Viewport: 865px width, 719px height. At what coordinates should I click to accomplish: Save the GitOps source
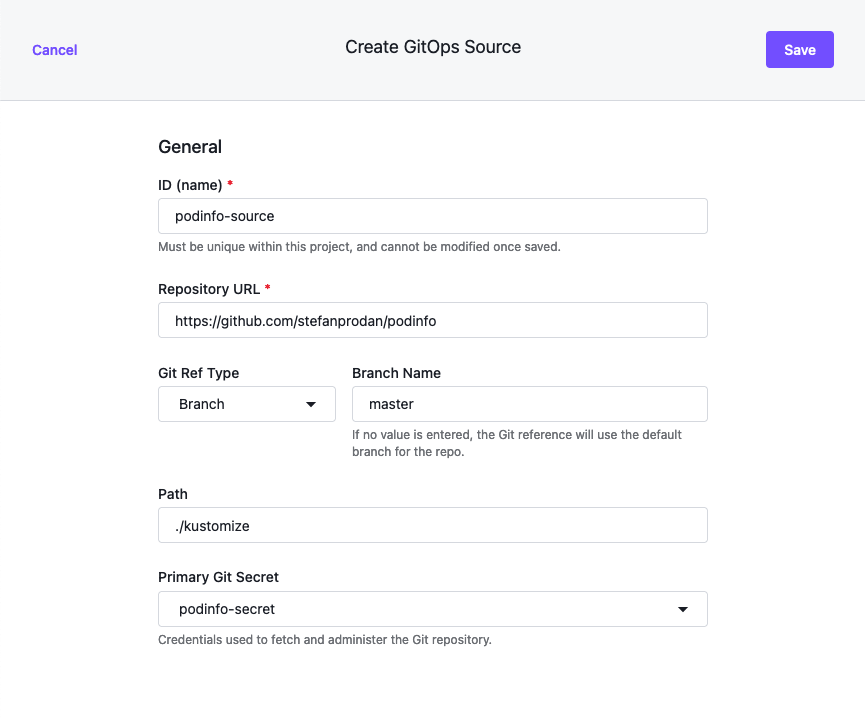pos(799,50)
